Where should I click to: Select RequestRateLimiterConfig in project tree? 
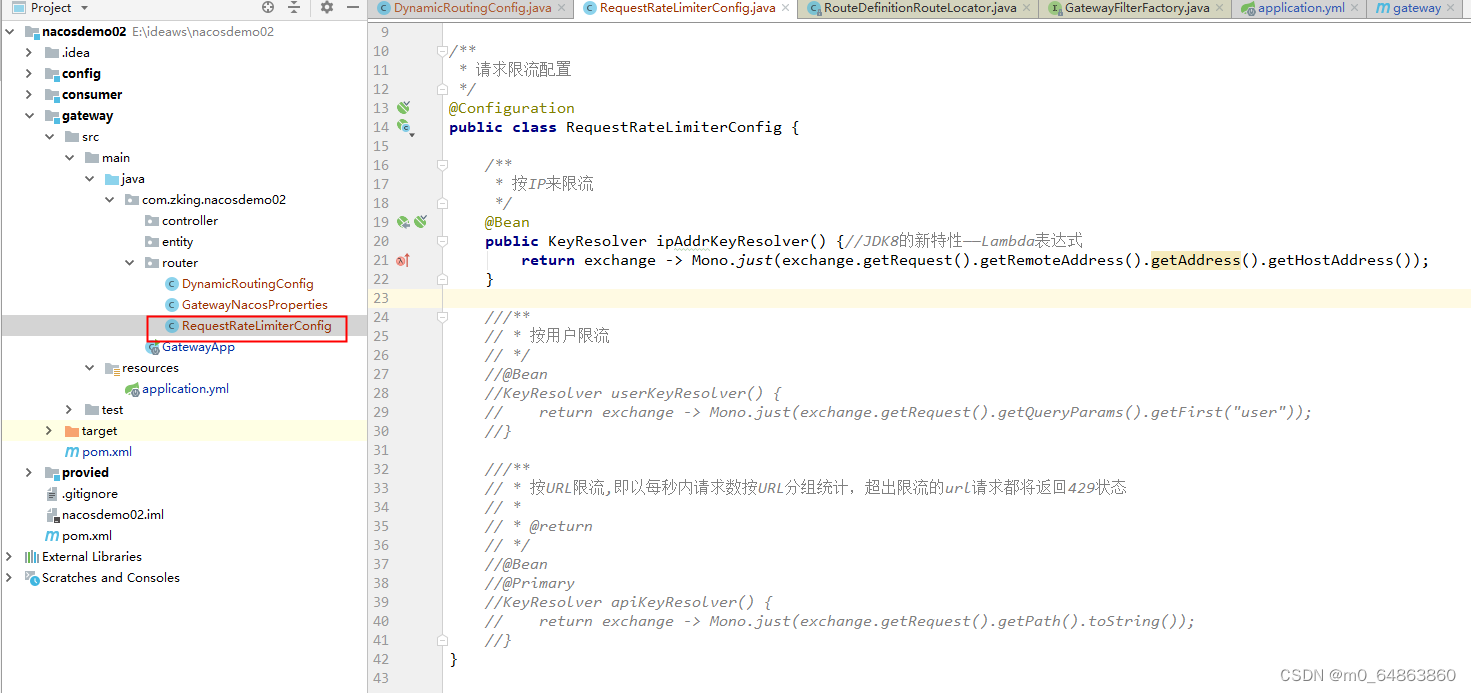coord(256,326)
